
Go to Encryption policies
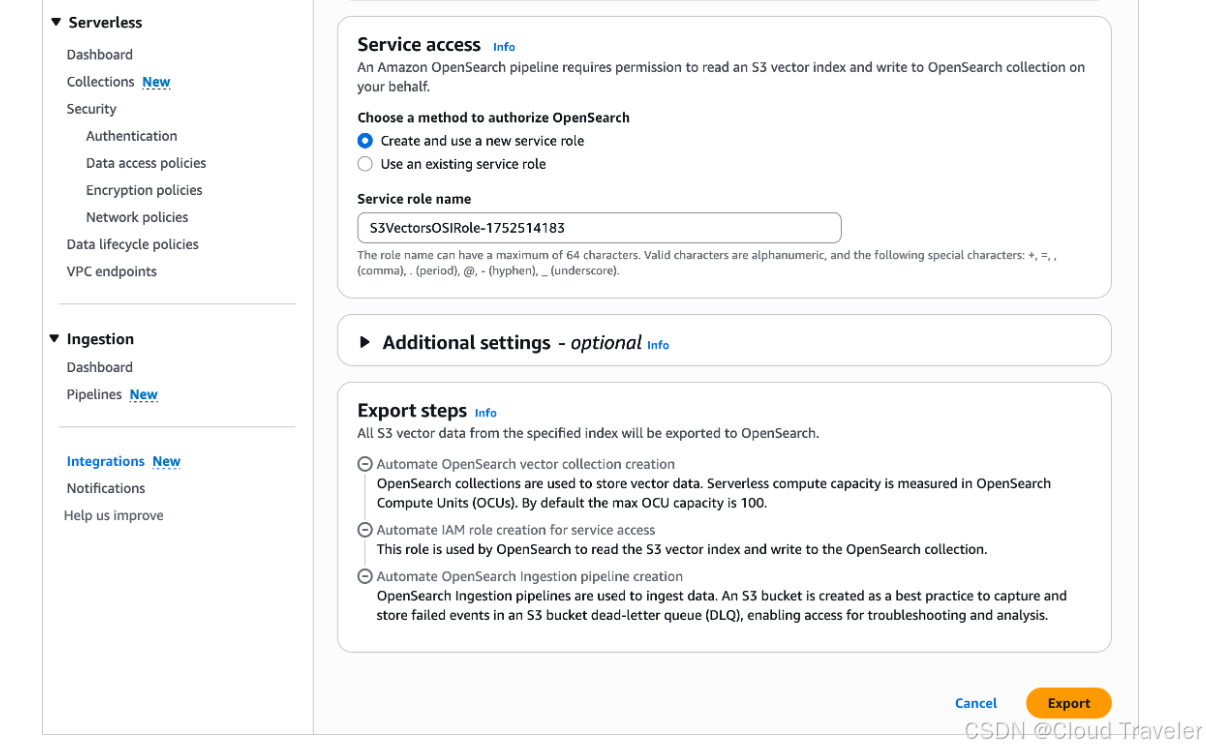144,190
